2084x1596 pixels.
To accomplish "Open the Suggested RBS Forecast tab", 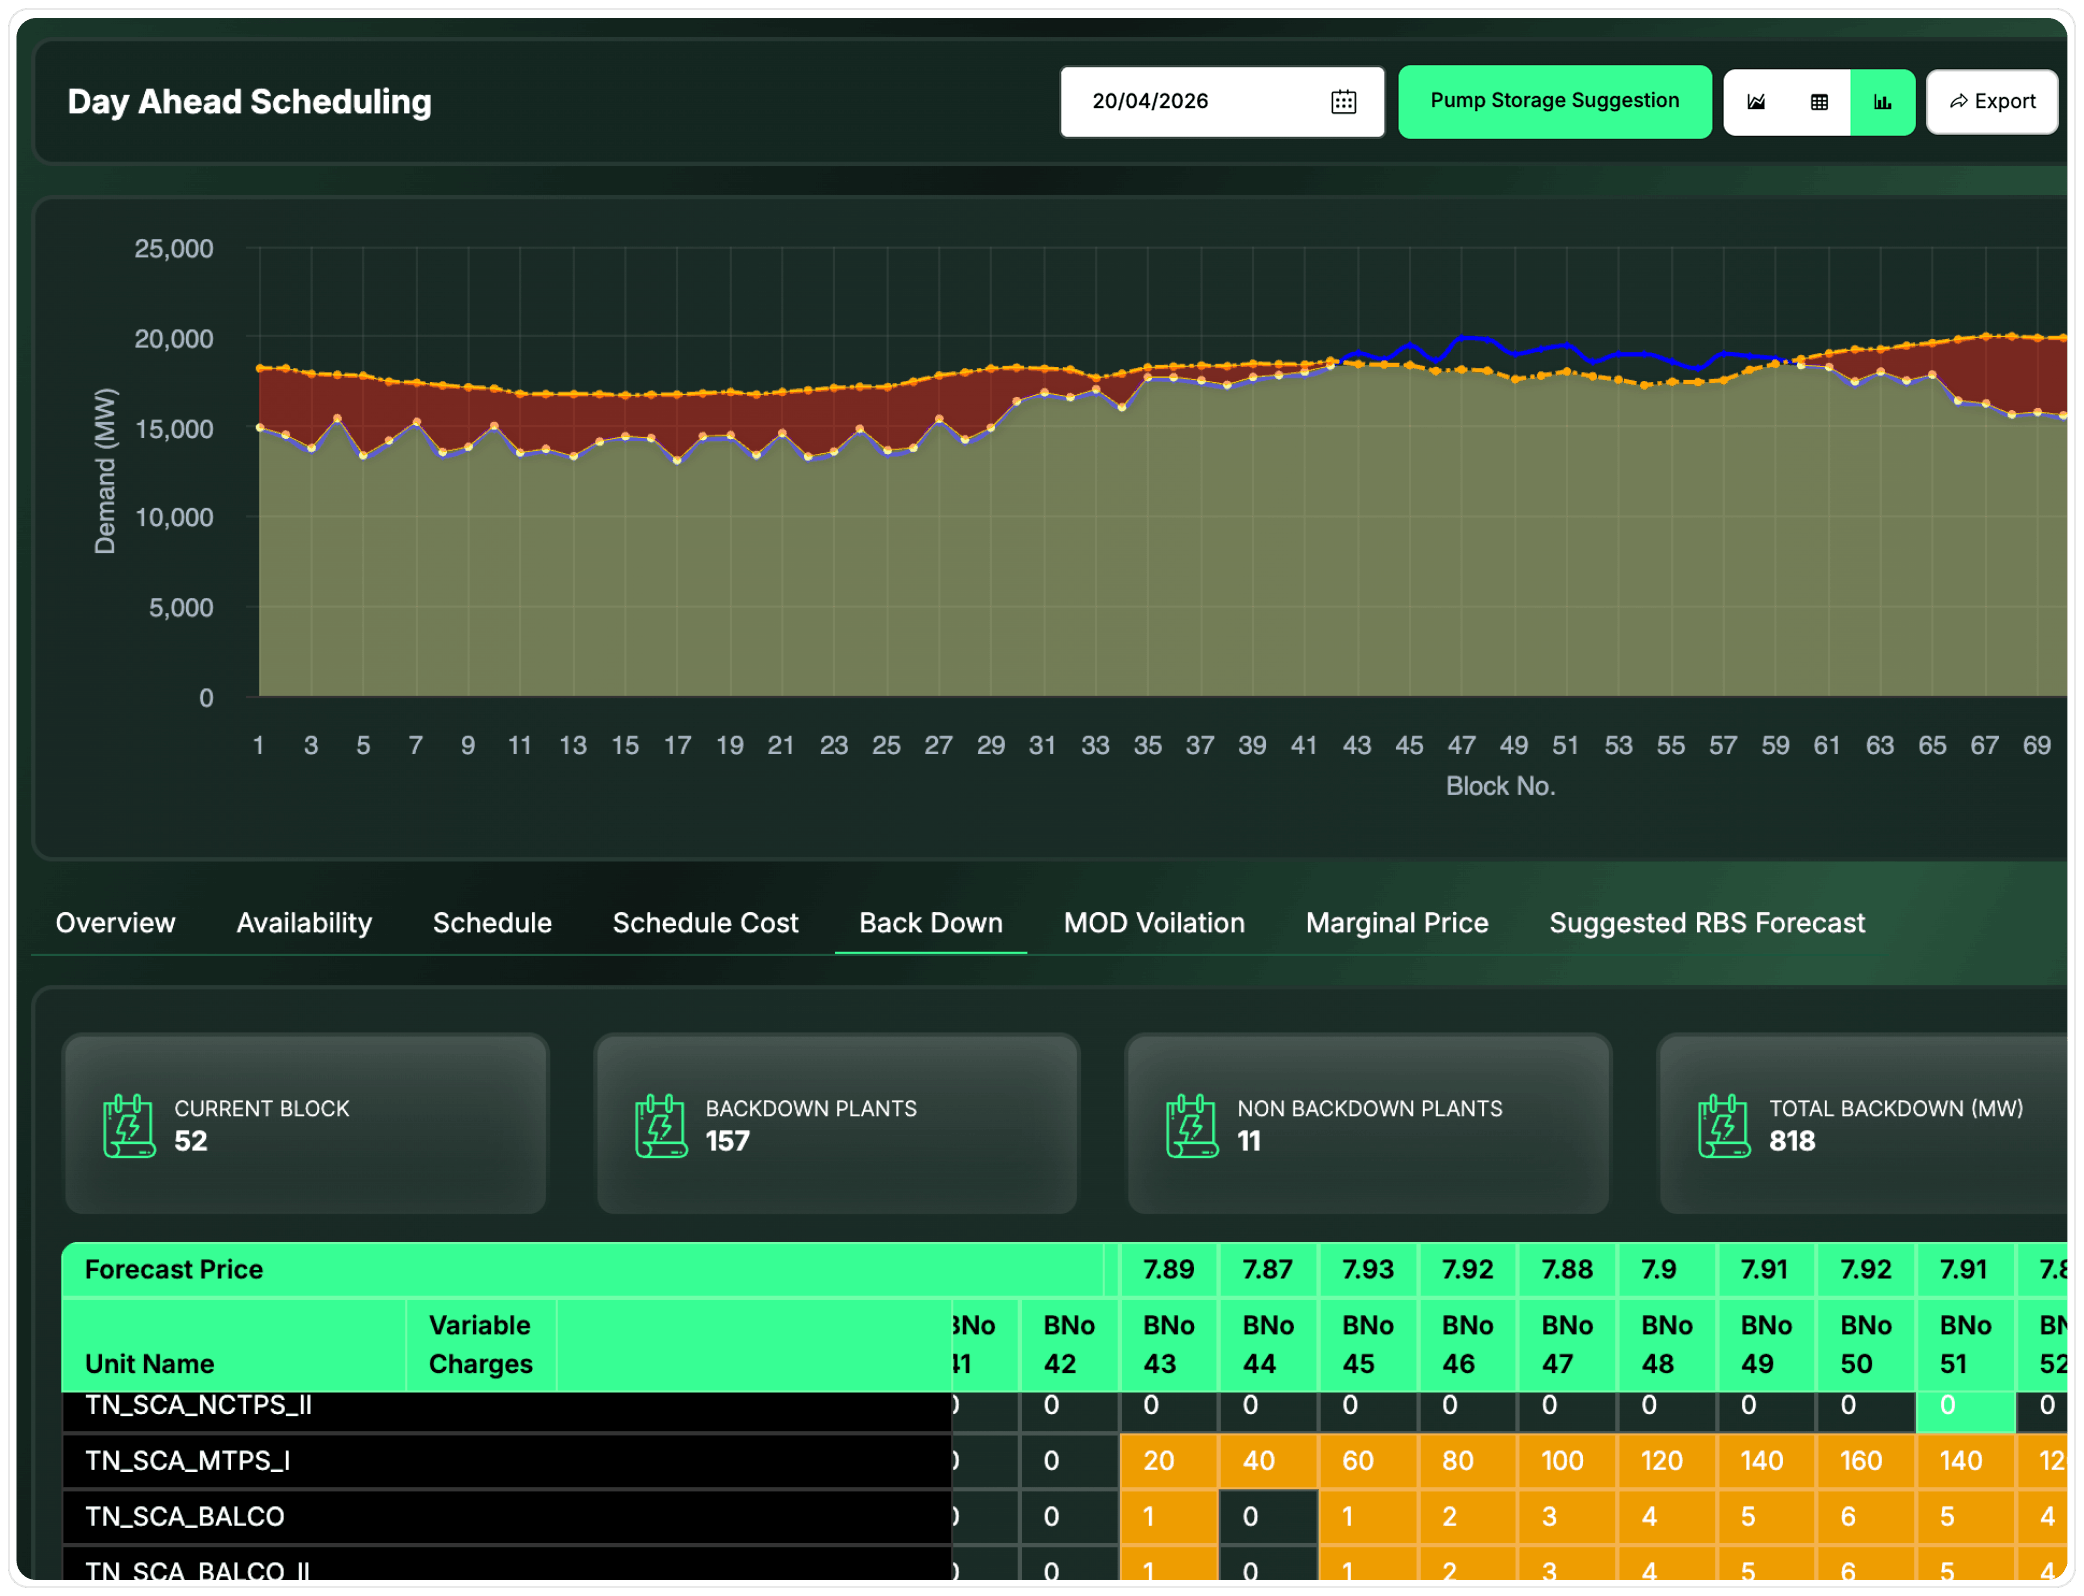I will 1707,922.
